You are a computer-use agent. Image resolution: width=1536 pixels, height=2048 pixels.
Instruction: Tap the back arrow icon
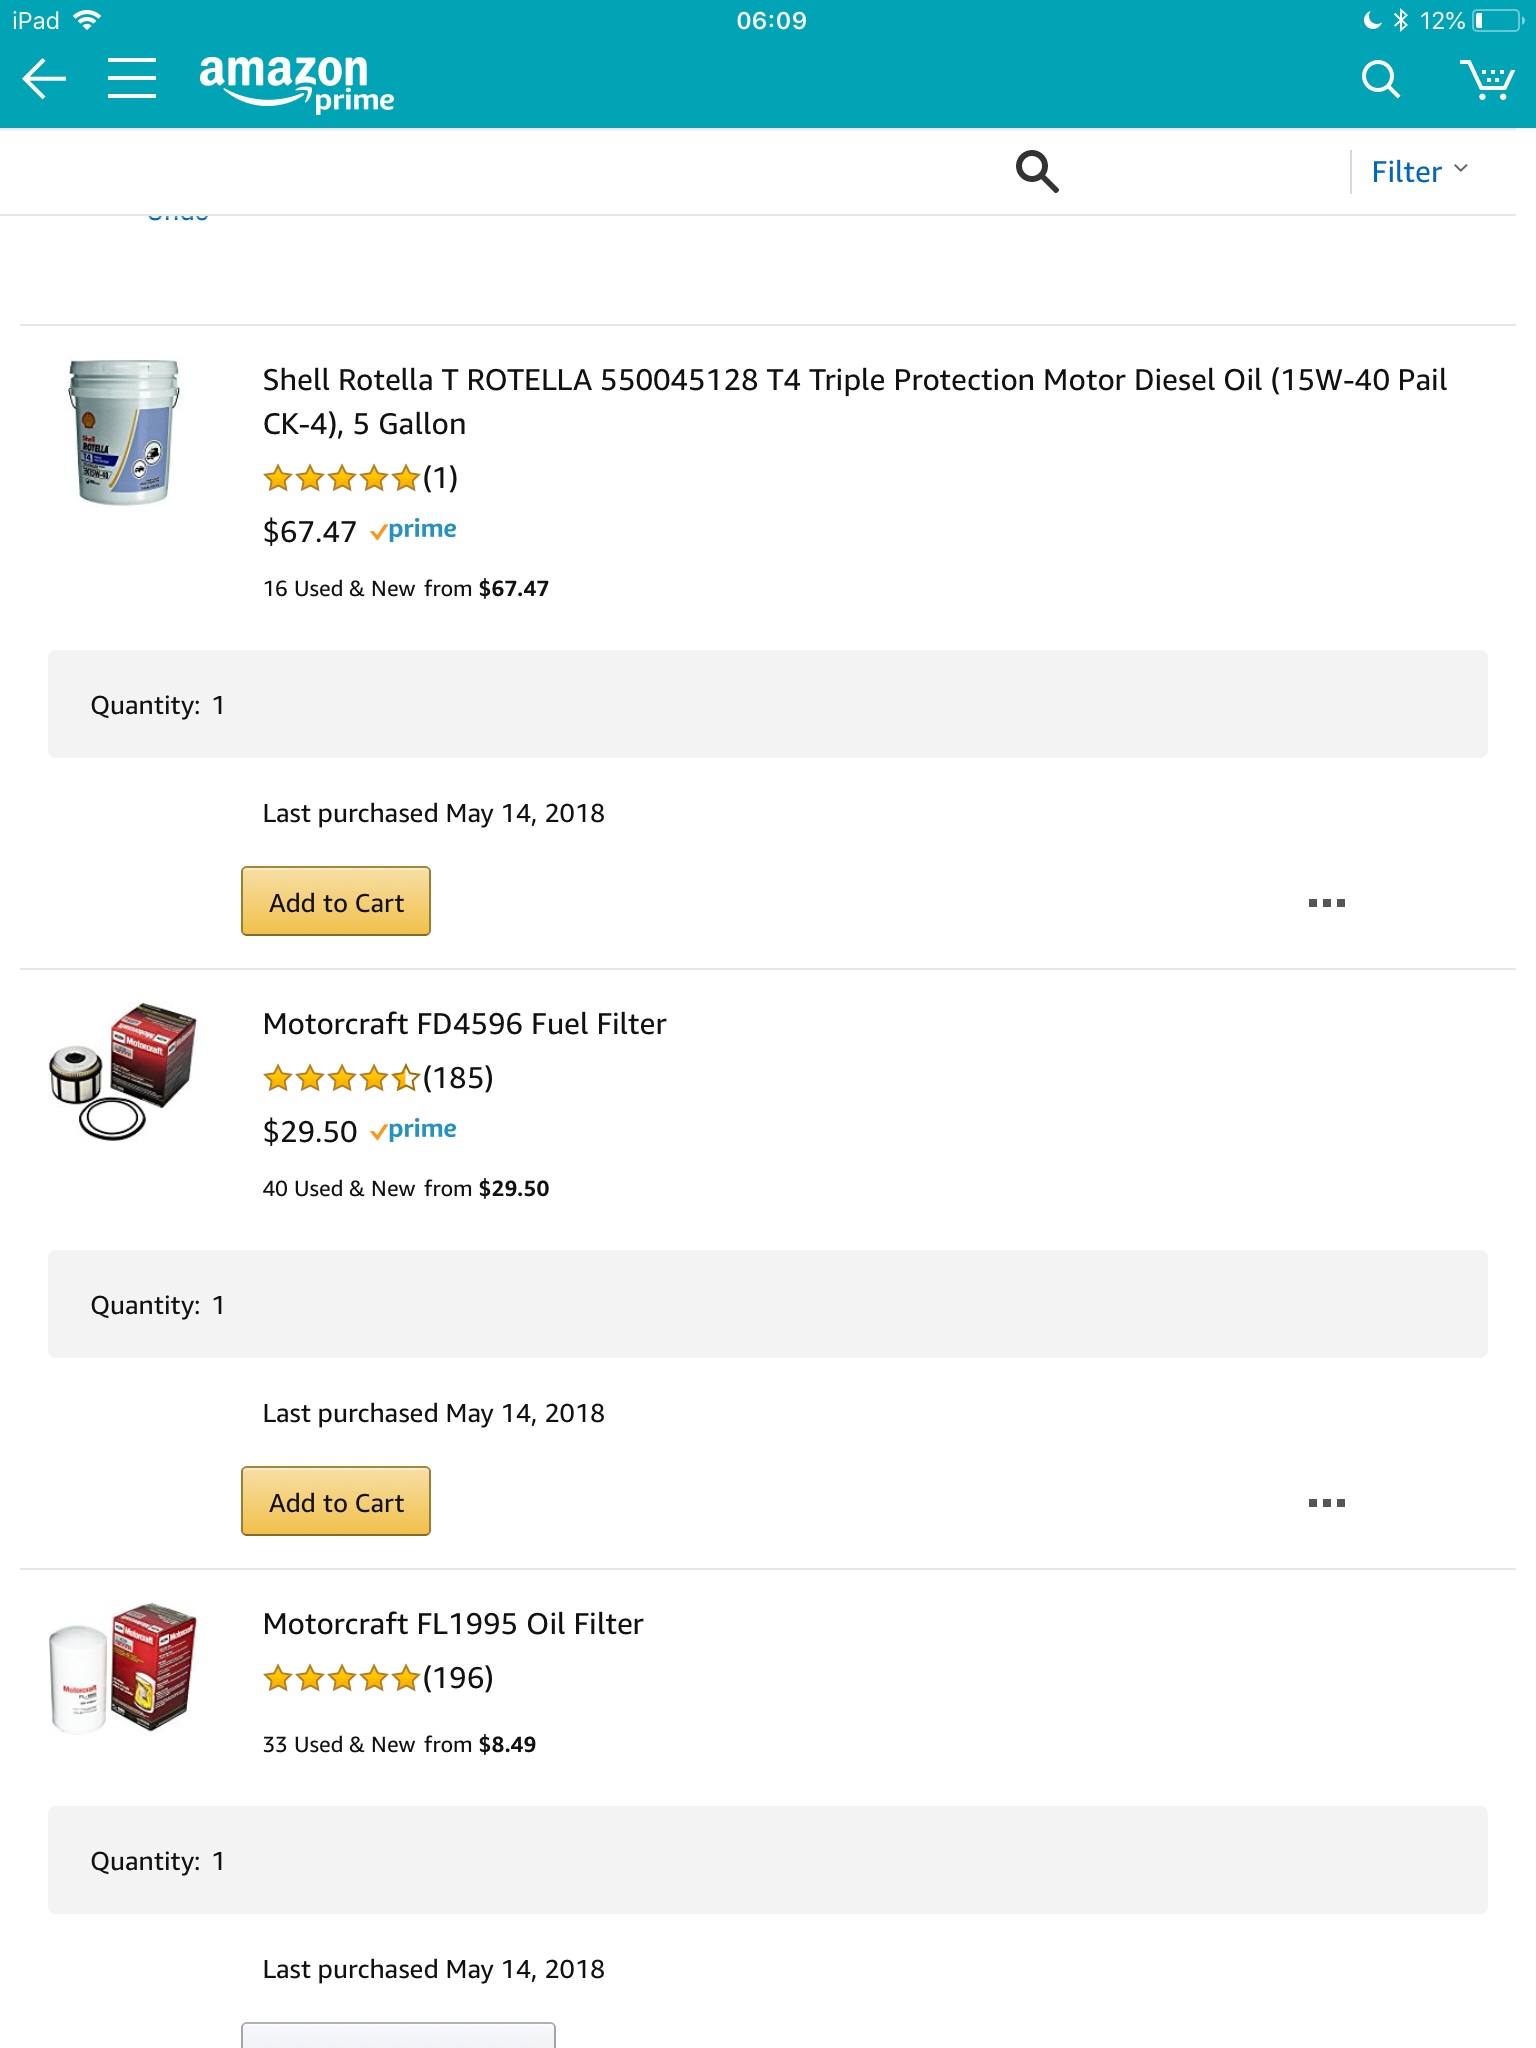44,79
